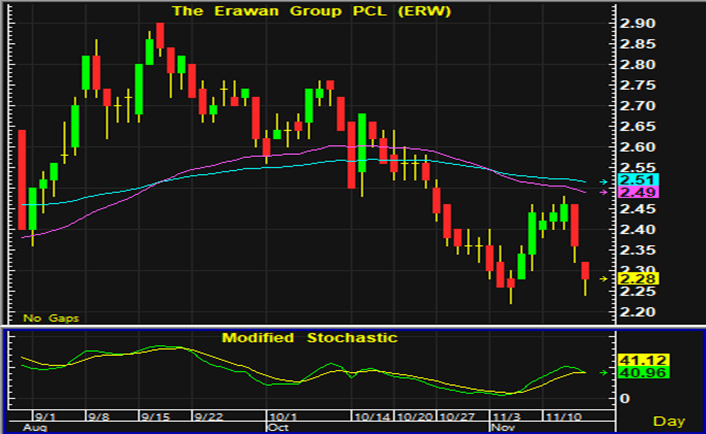Image resolution: width=706 pixels, height=434 pixels.
Task: Click the yellow 41.12 stochastic value box
Action: (642, 360)
